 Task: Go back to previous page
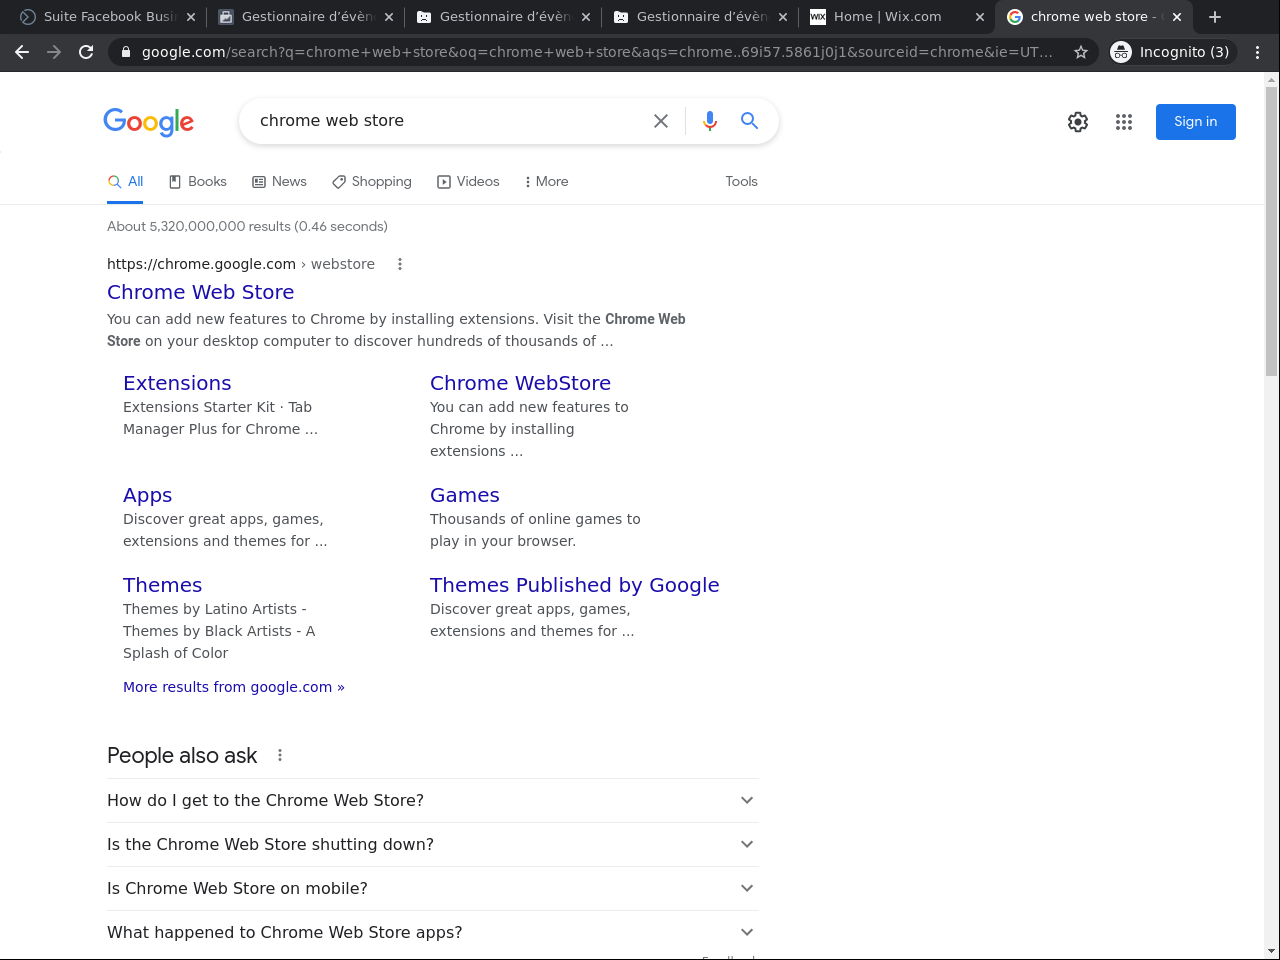[22, 52]
